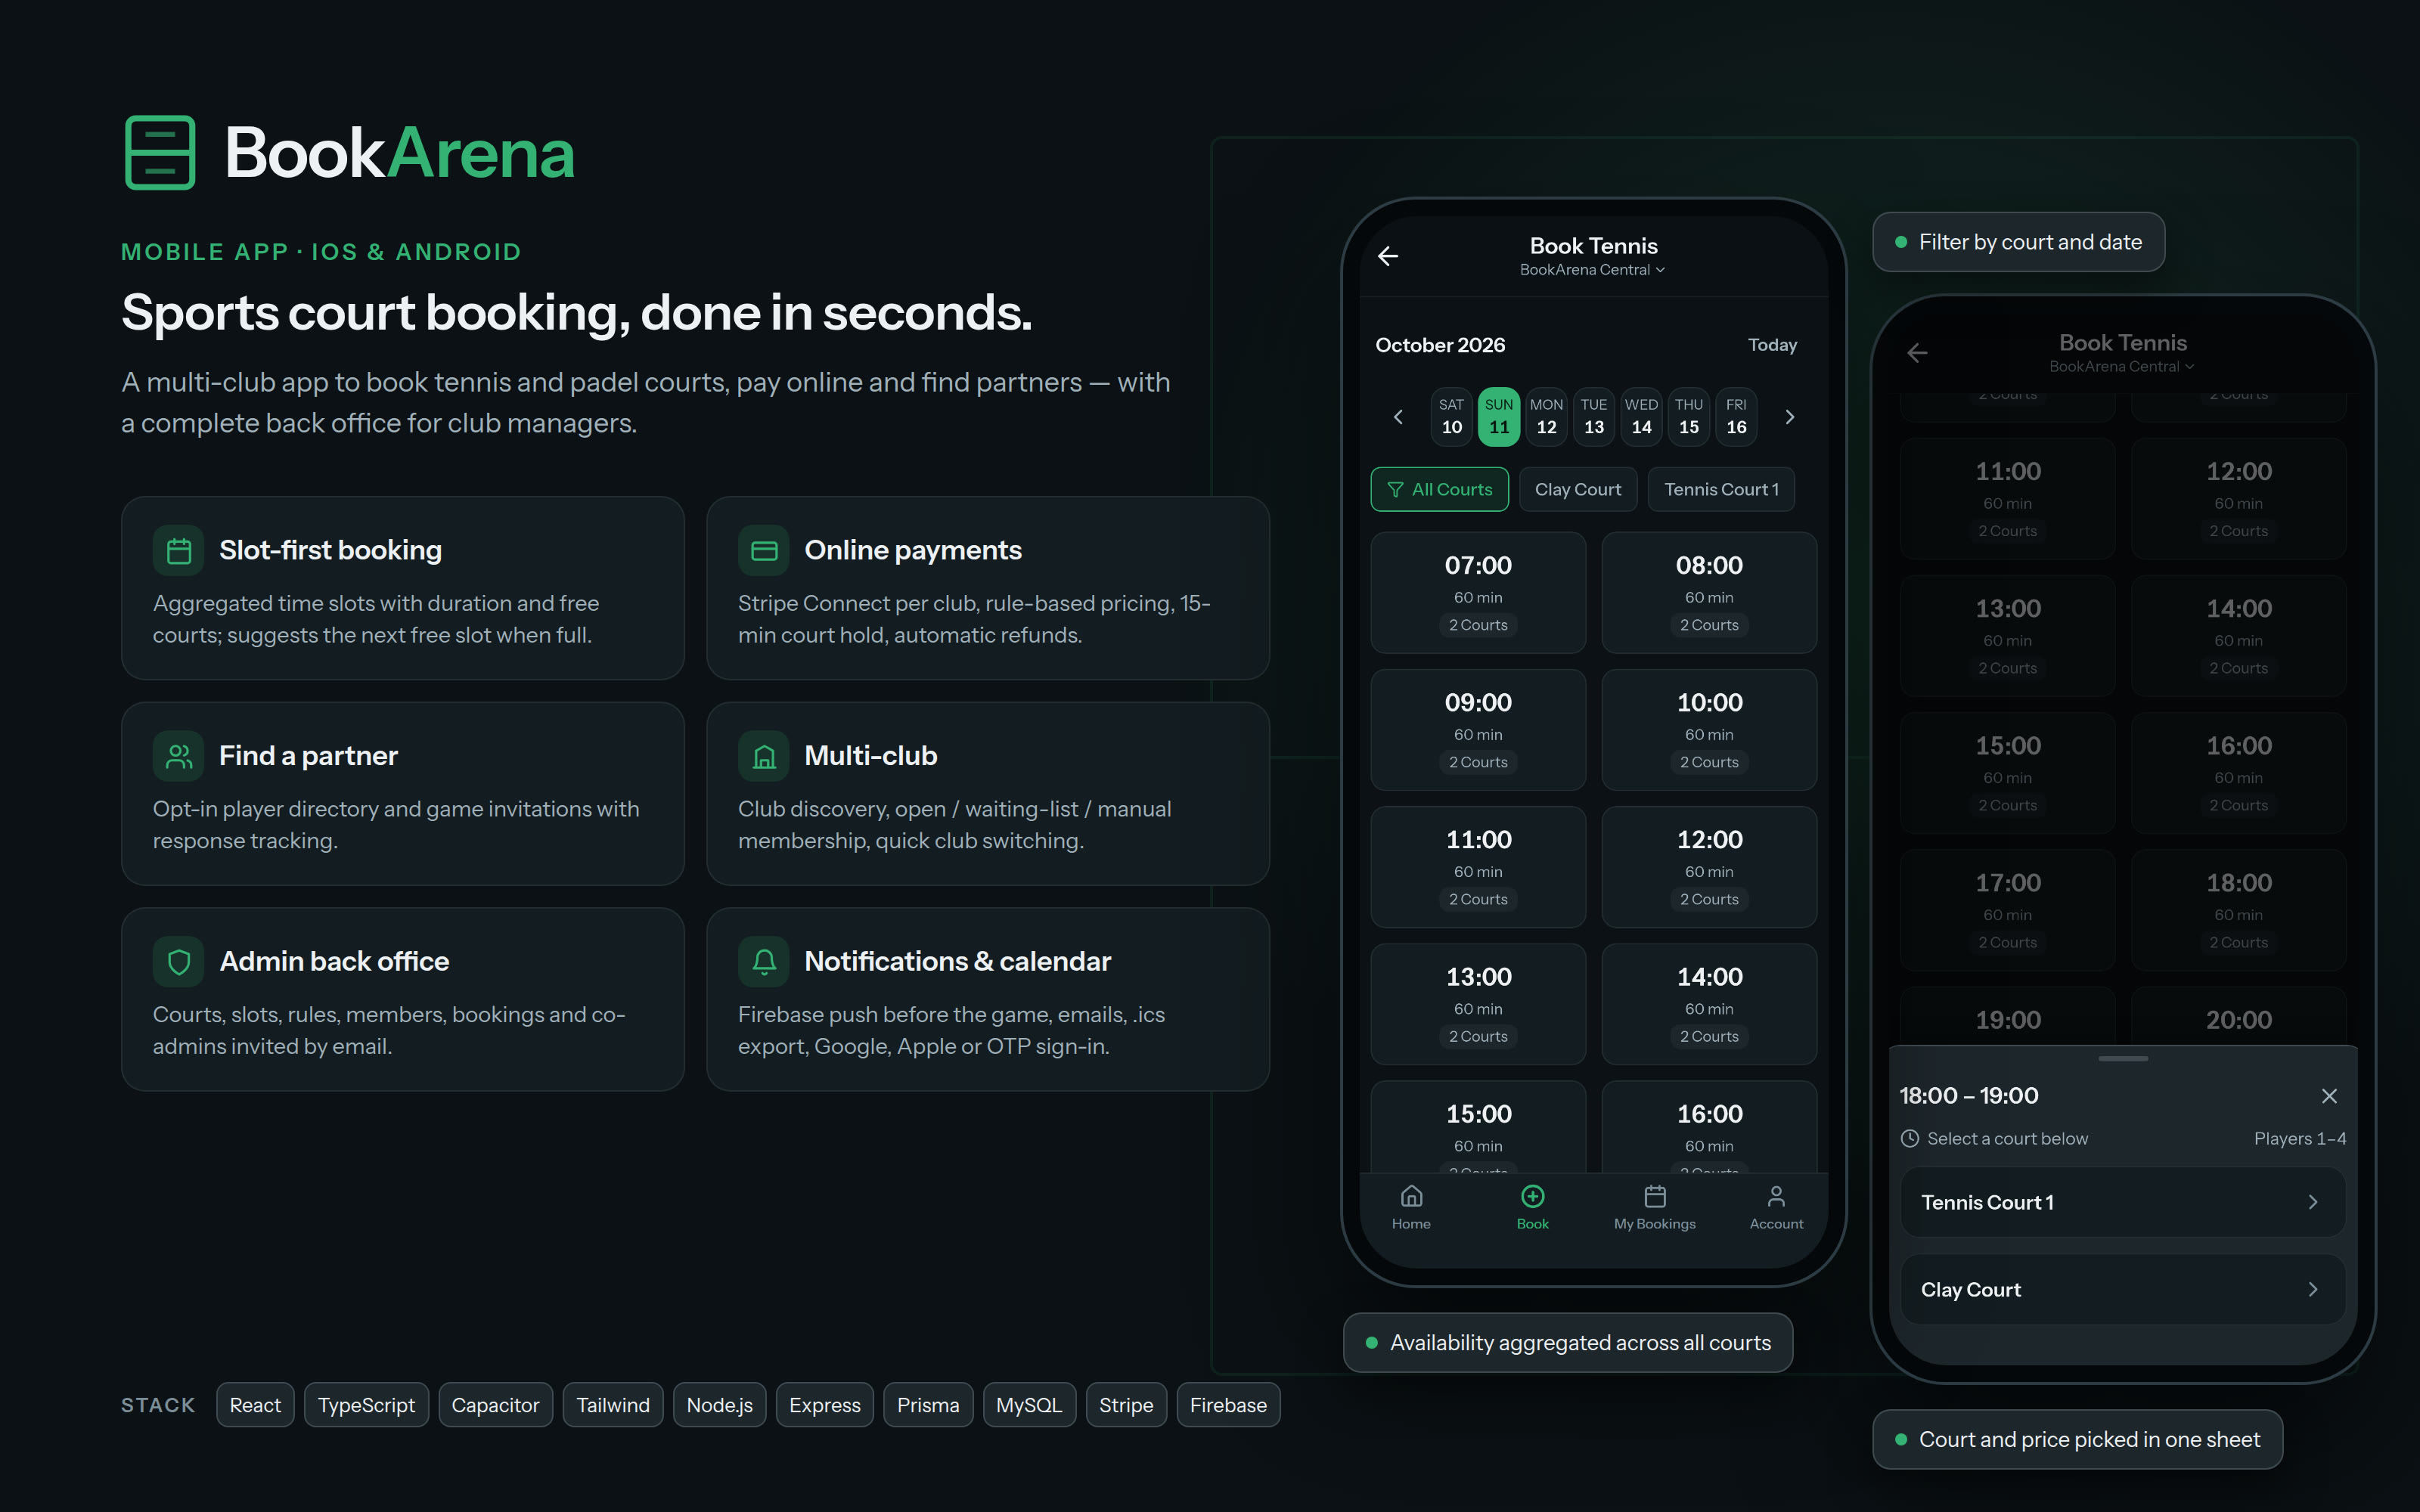Click the Filter by court and date label
The width and height of the screenshot is (2420, 1512).
click(x=2018, y=242)
